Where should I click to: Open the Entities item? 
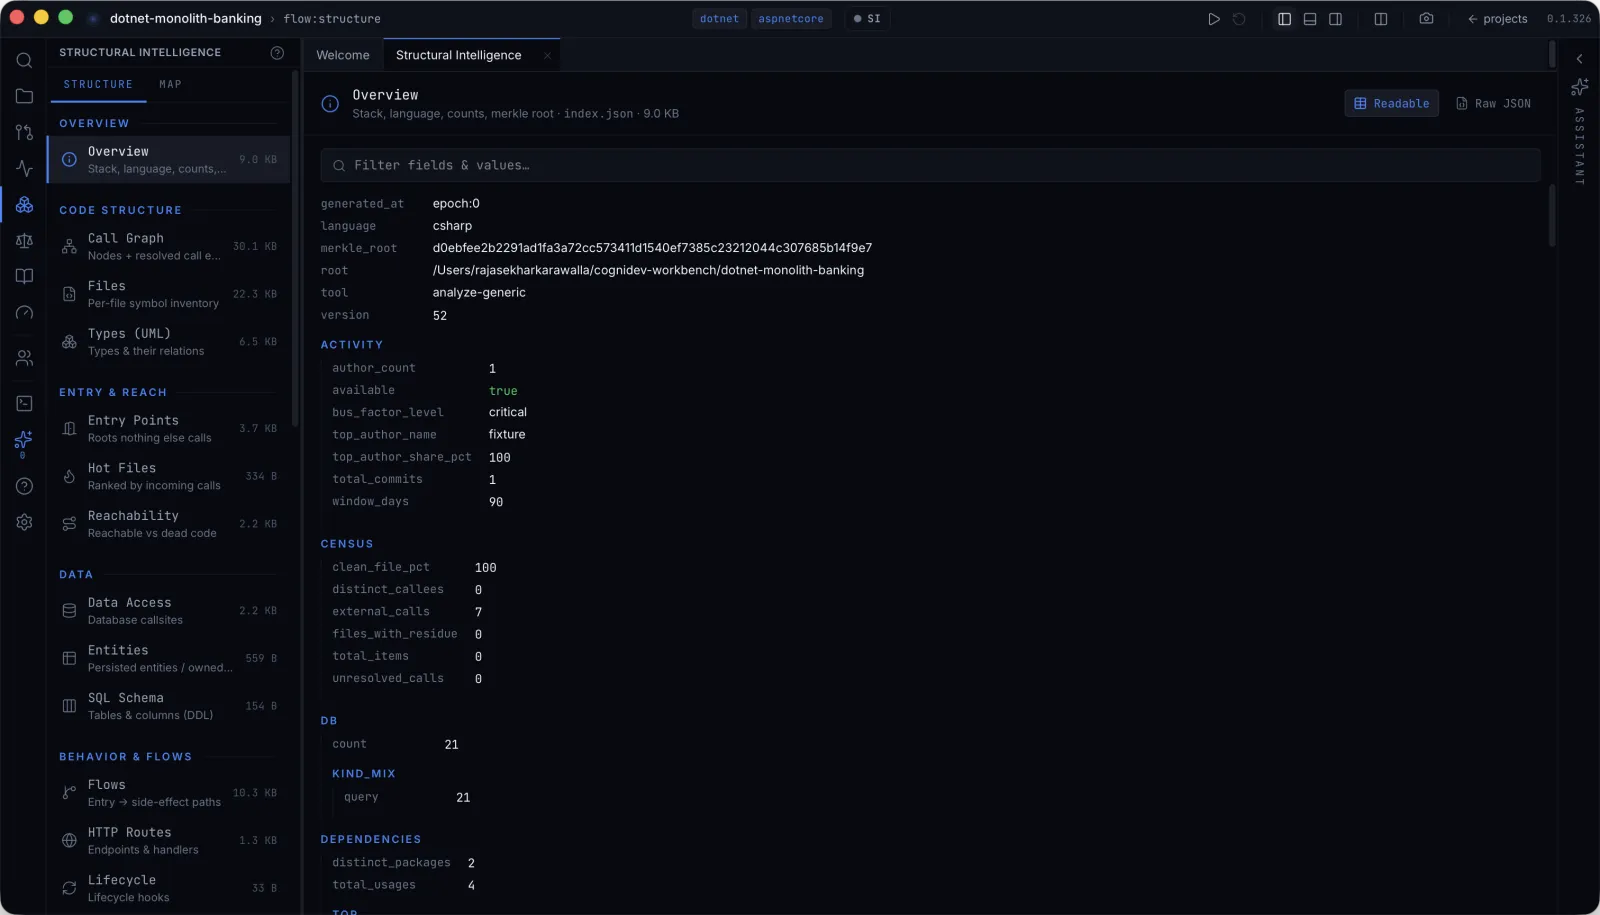pyautogui.click(x=168, y=659)
